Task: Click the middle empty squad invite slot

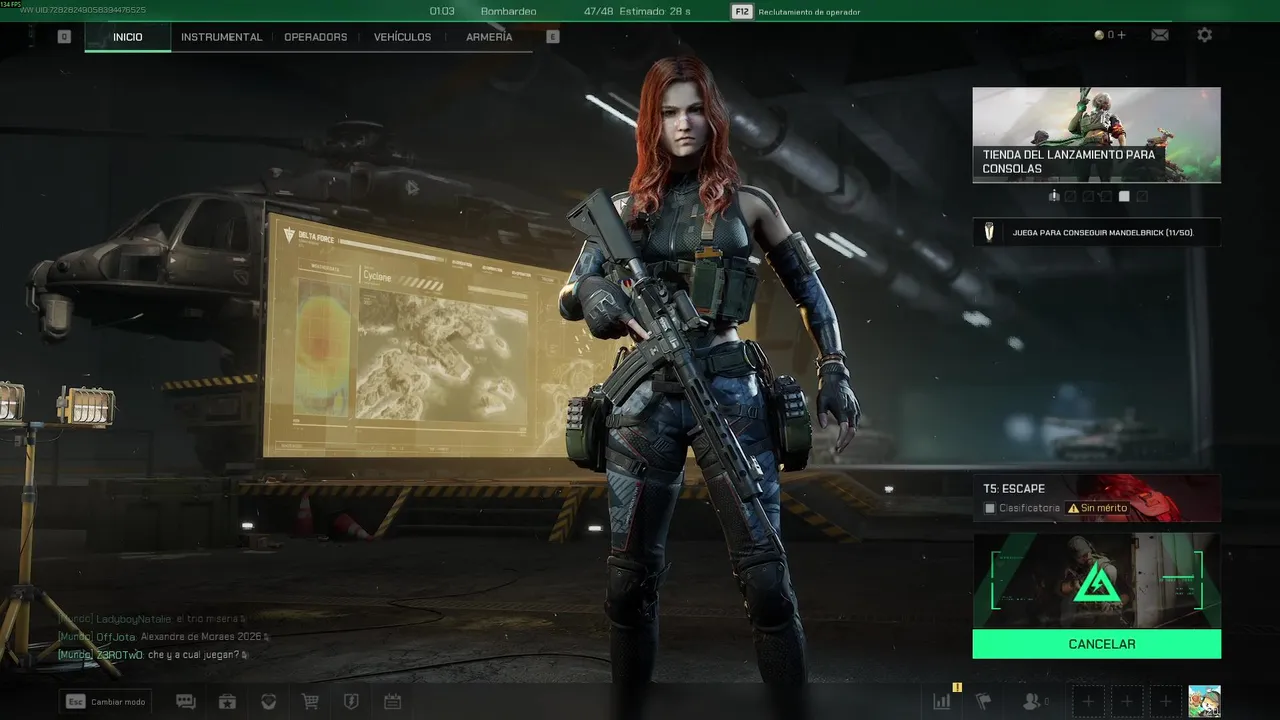Action: click(1127, 702)
